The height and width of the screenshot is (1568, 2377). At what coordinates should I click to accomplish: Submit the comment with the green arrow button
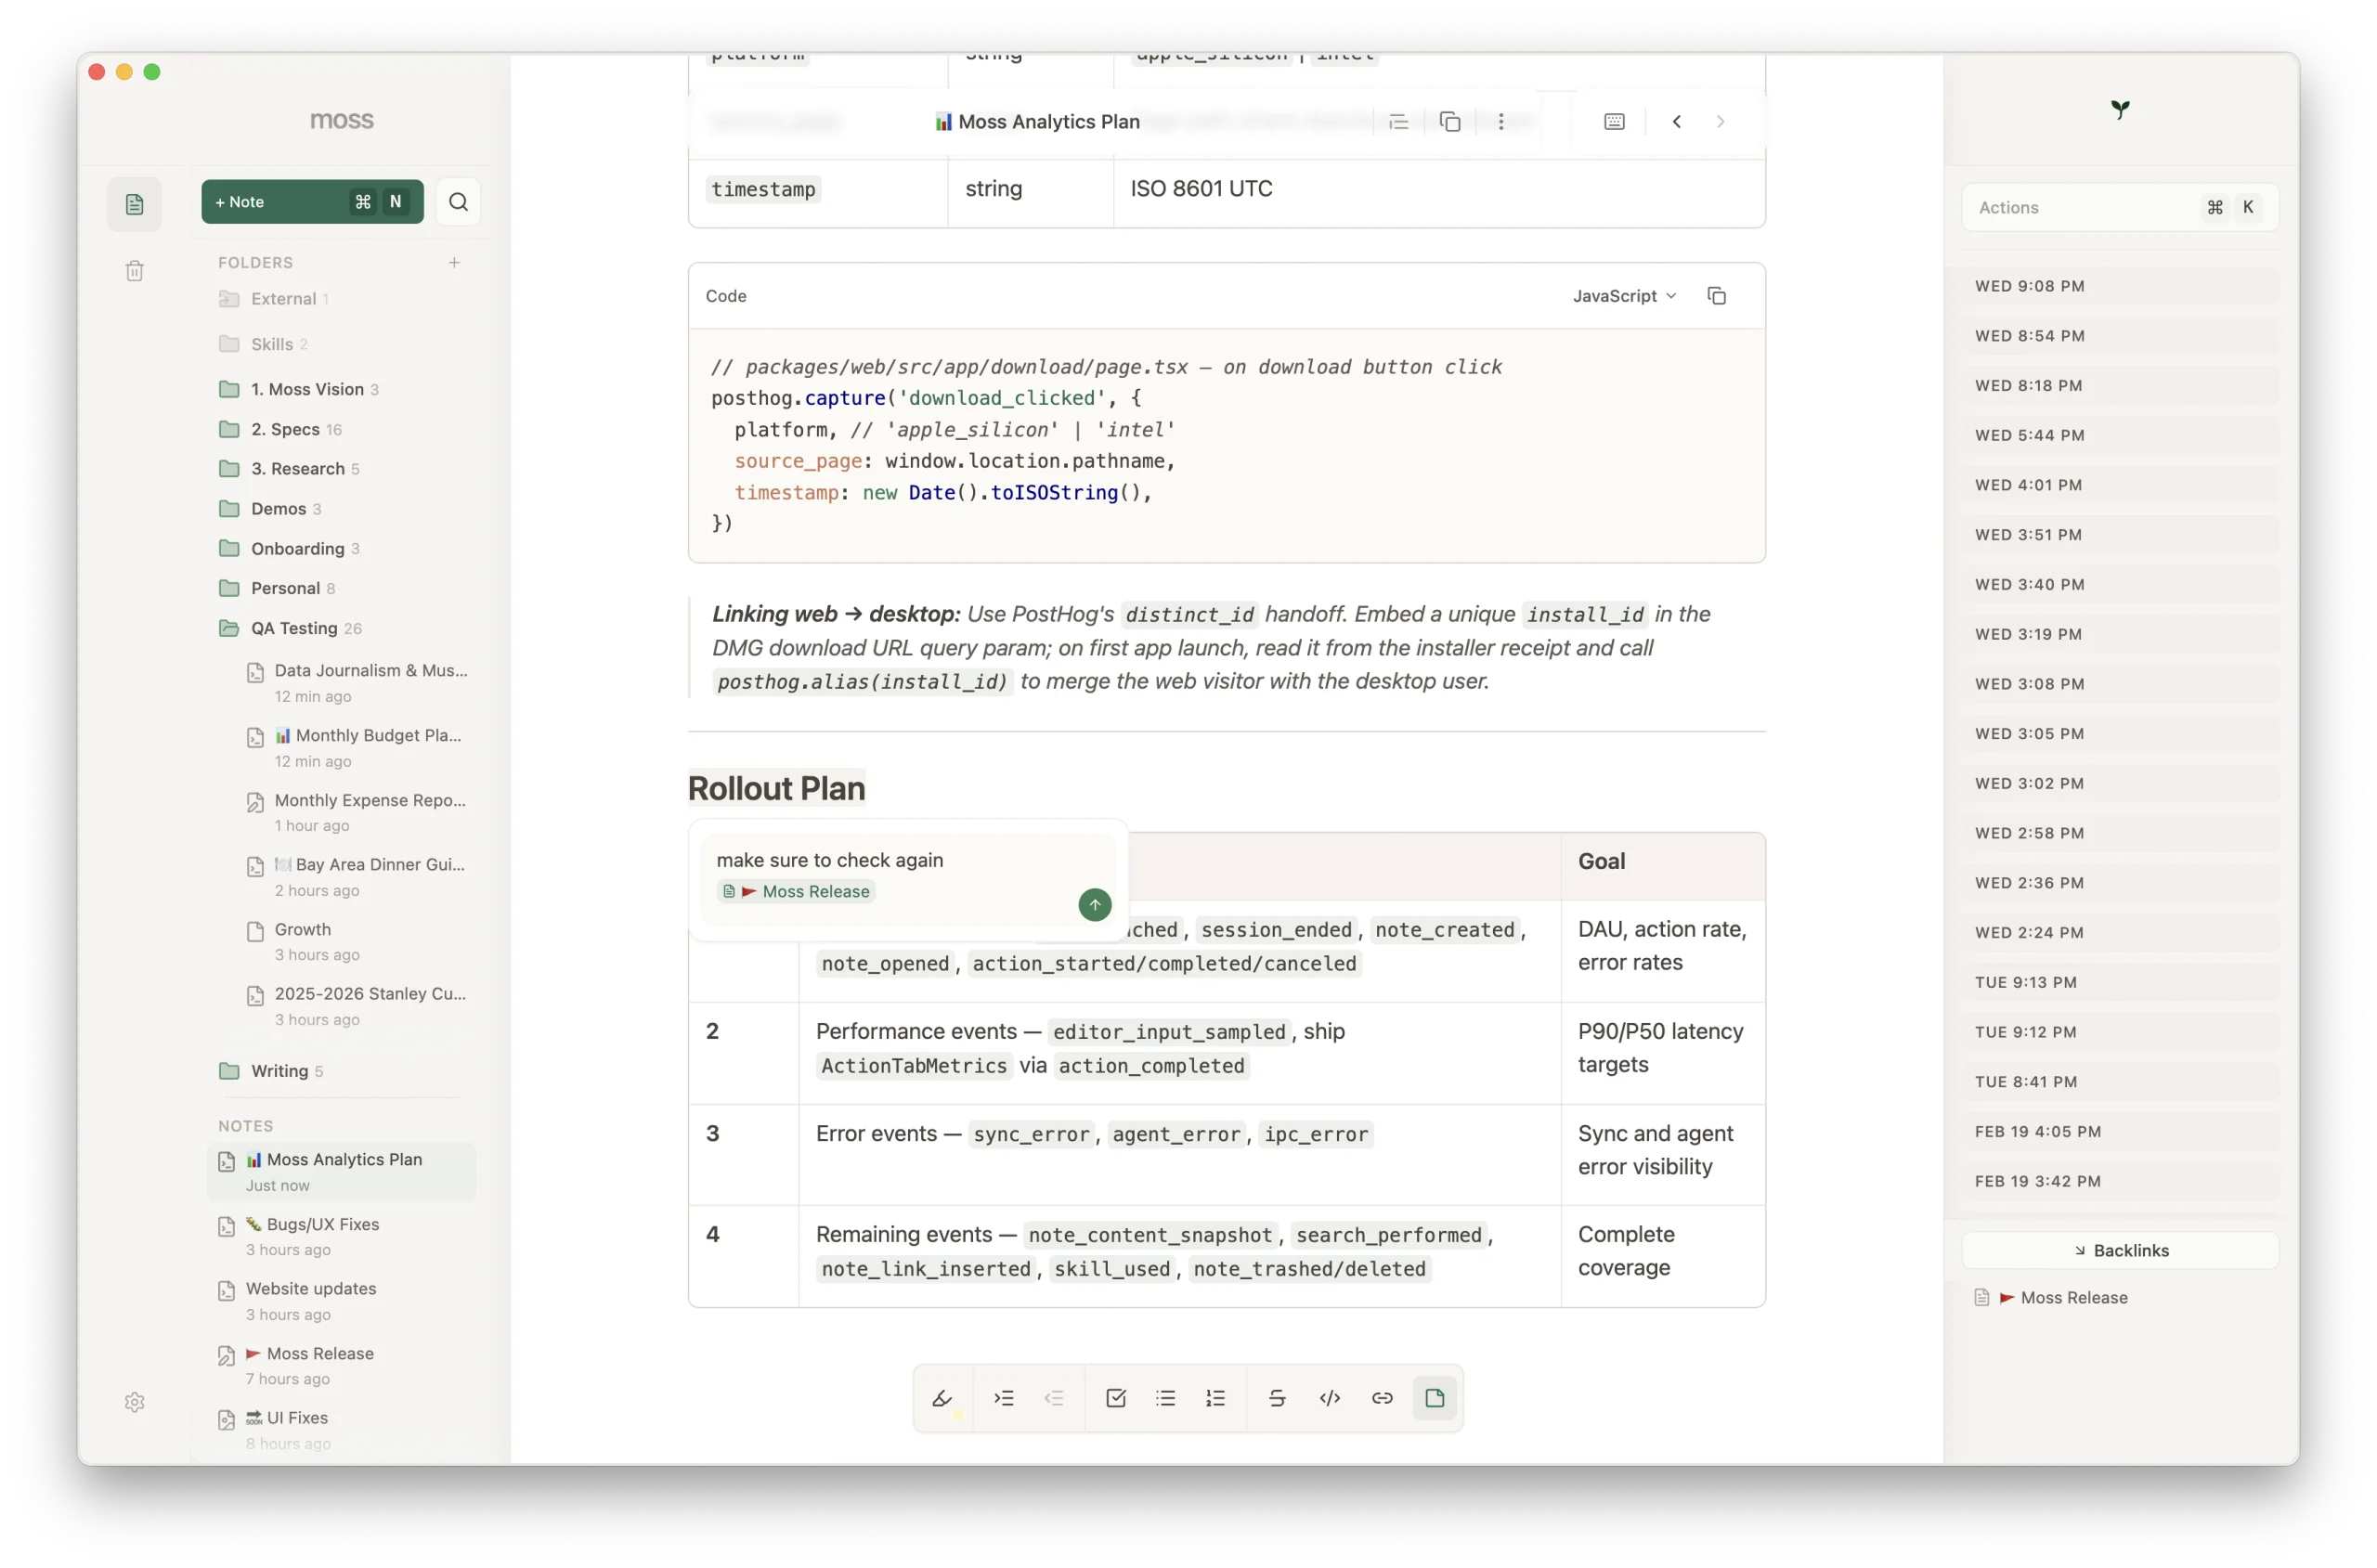1095,905
